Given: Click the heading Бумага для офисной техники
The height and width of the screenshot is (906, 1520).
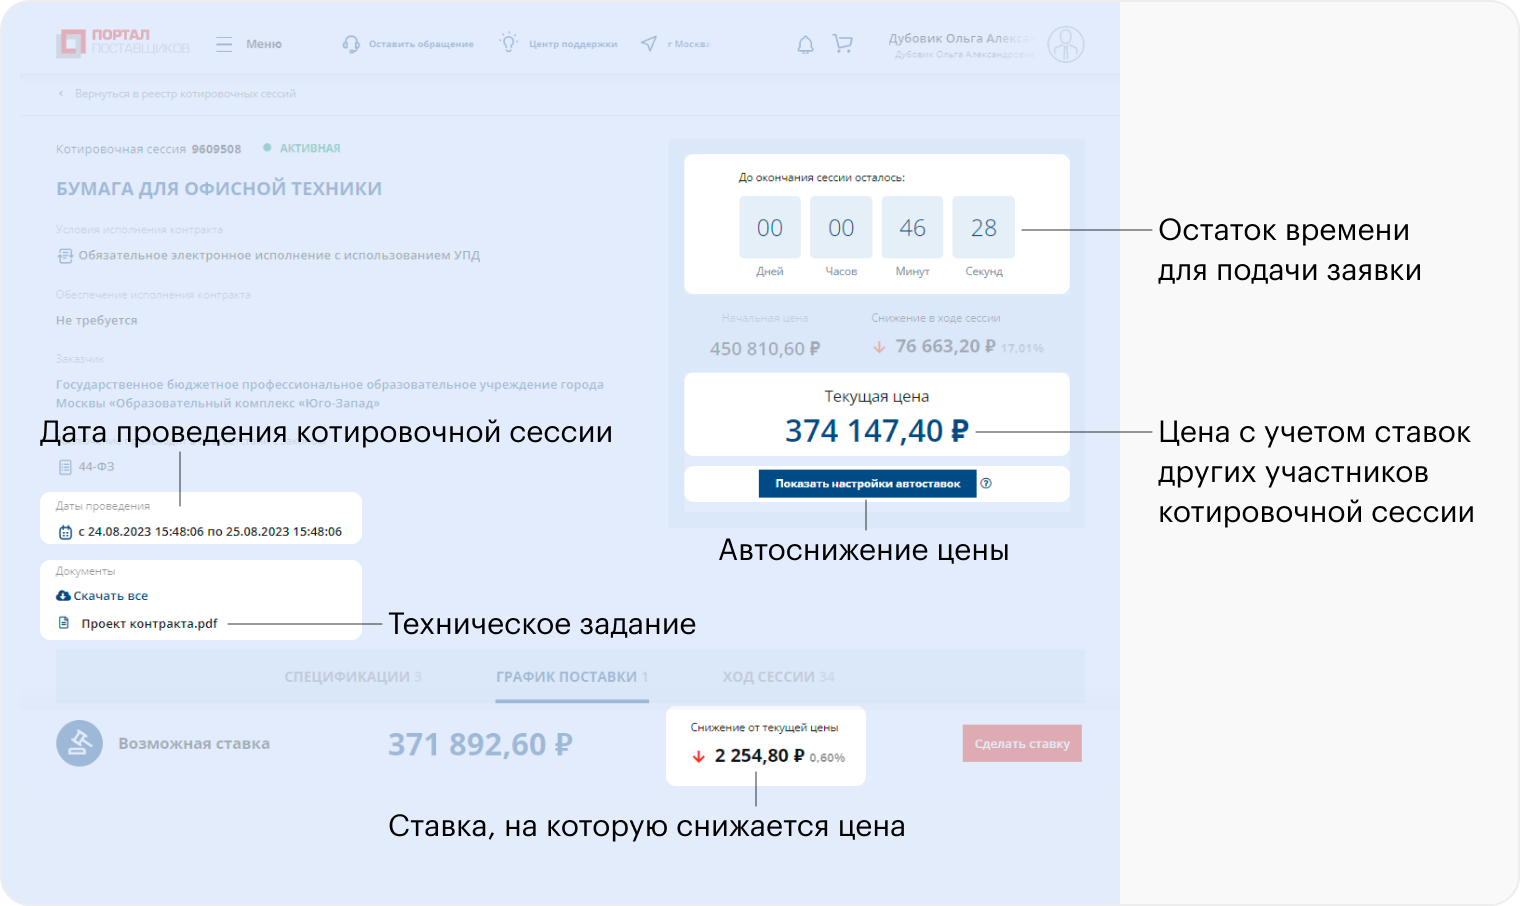Looking at the screenshot, I should coord(219,189).
